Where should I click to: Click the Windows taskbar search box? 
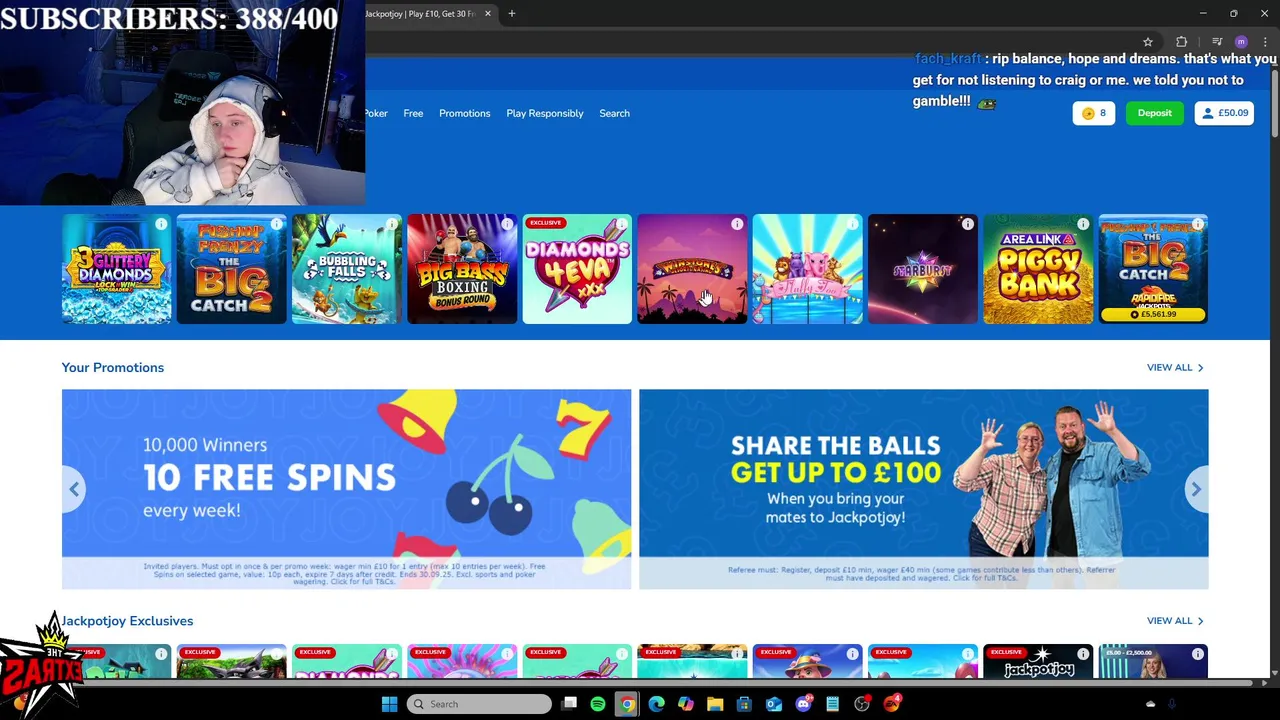click(x=479, y=704)
